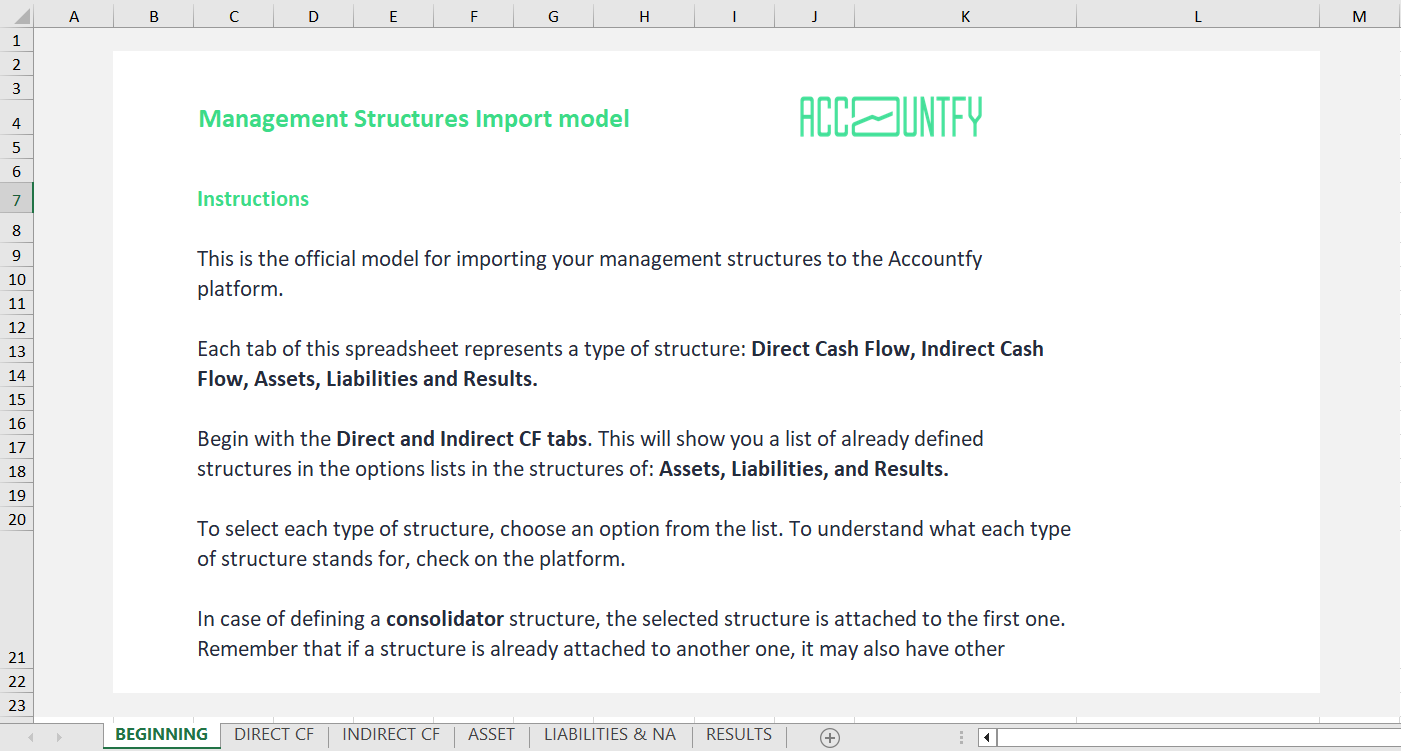This screenshot has width=1401, height=751.
Task: Select column M header
Action: (1359, 15)
